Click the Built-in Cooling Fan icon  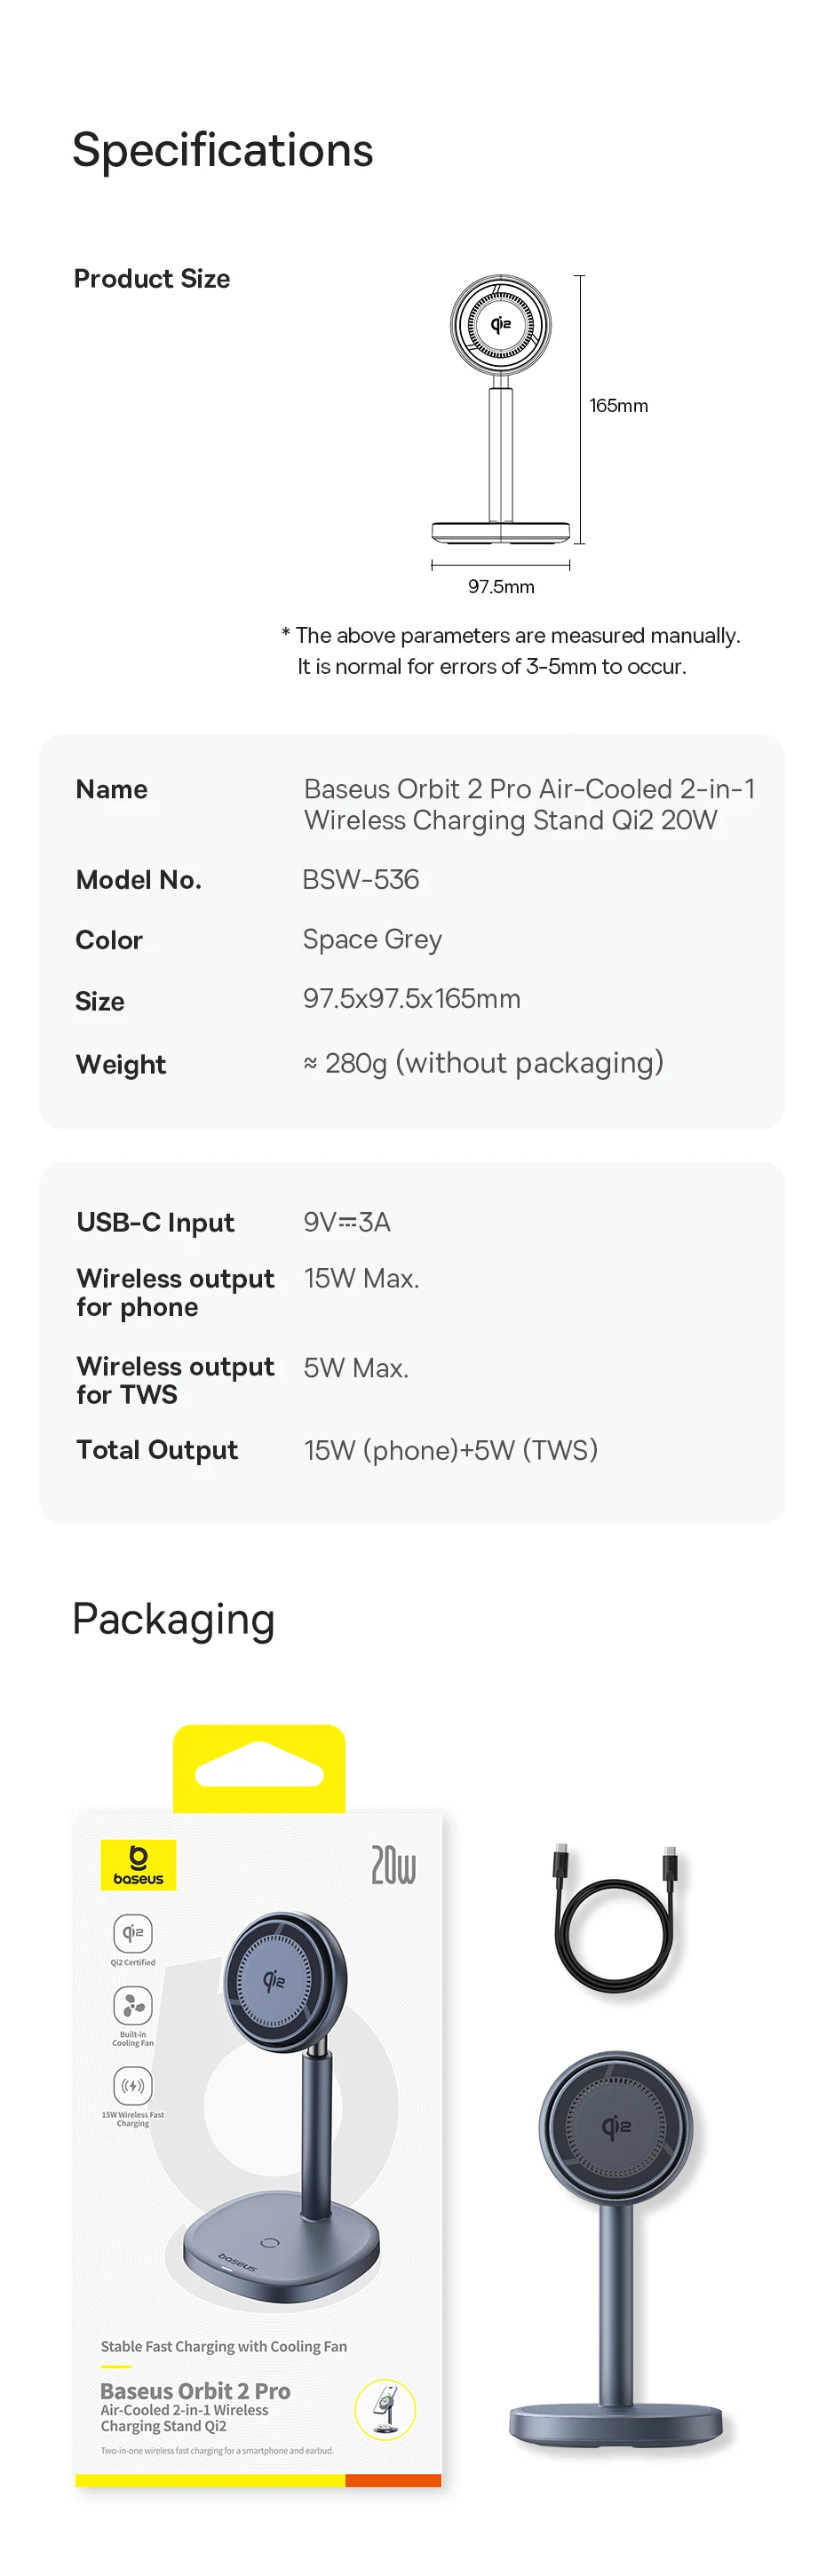(x=133, y=2005)
